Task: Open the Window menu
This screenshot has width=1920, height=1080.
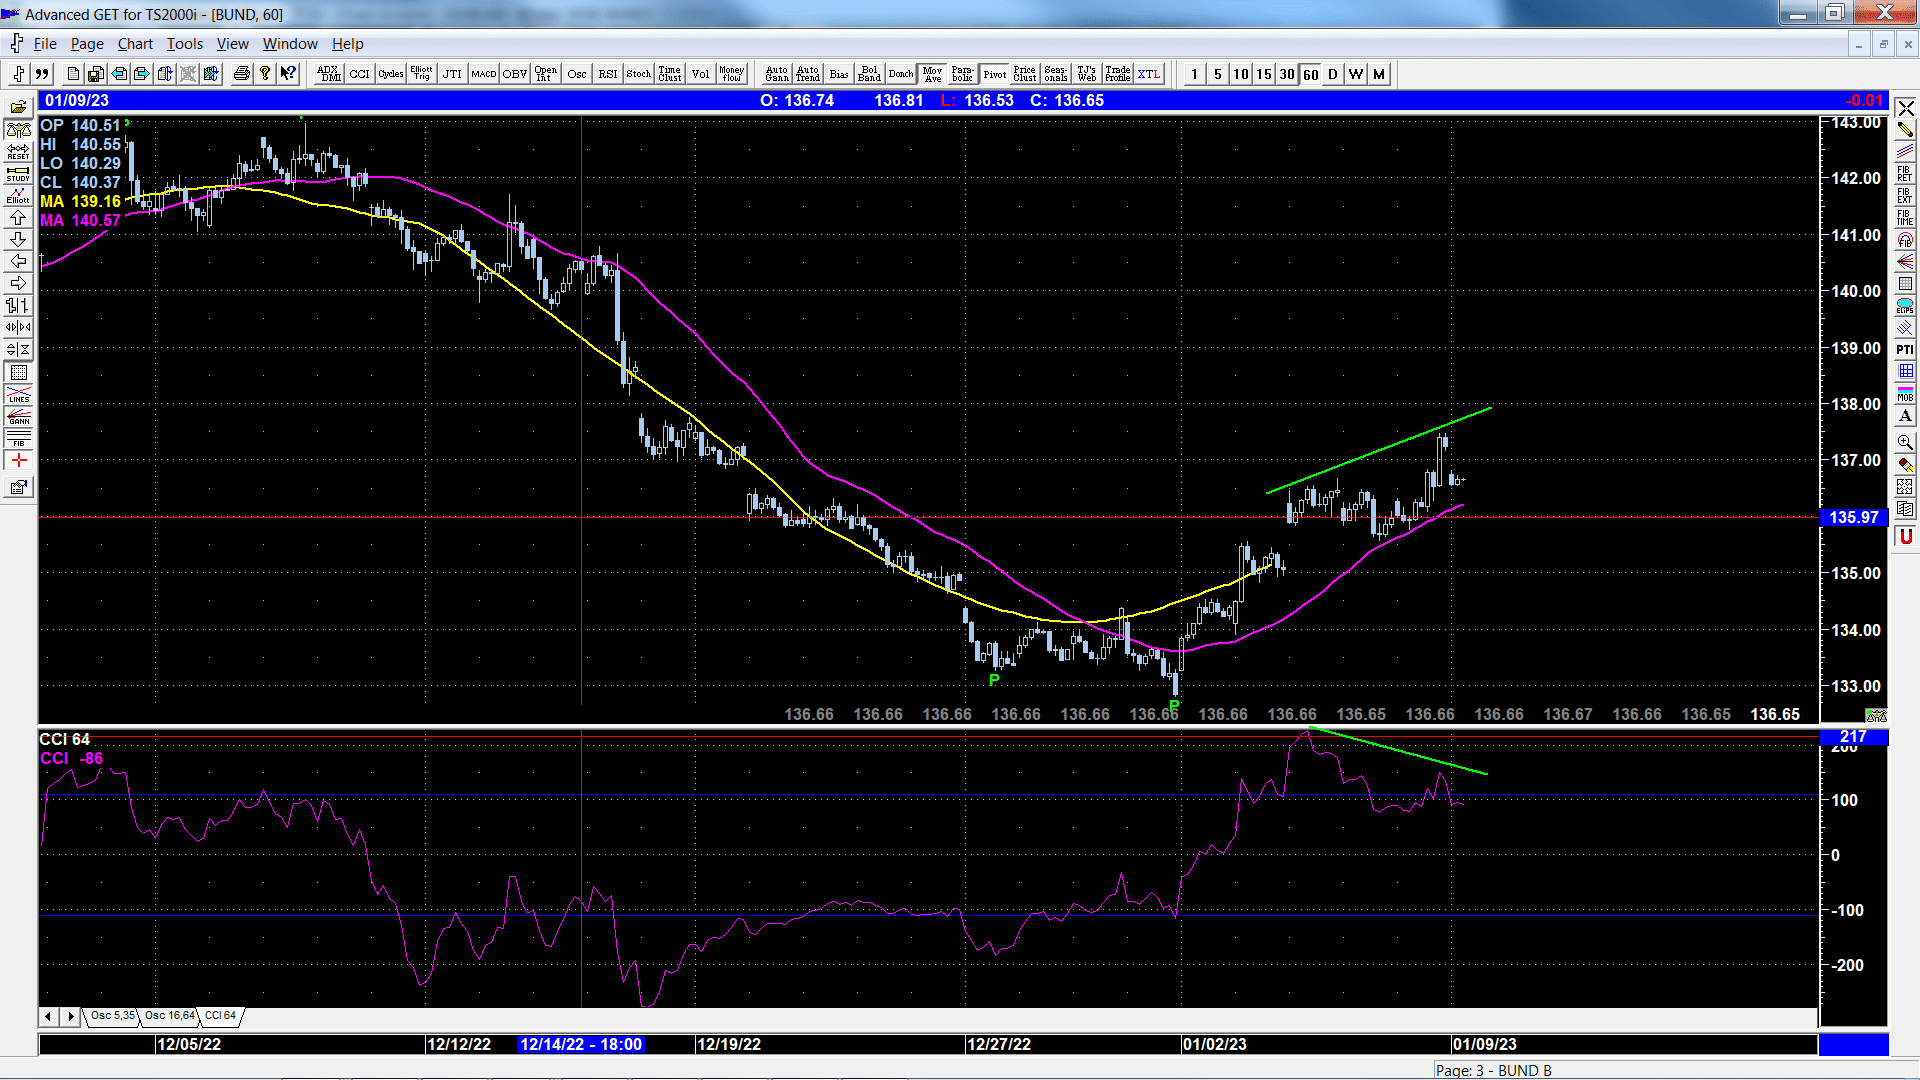Action: click(x=290, y=44)
